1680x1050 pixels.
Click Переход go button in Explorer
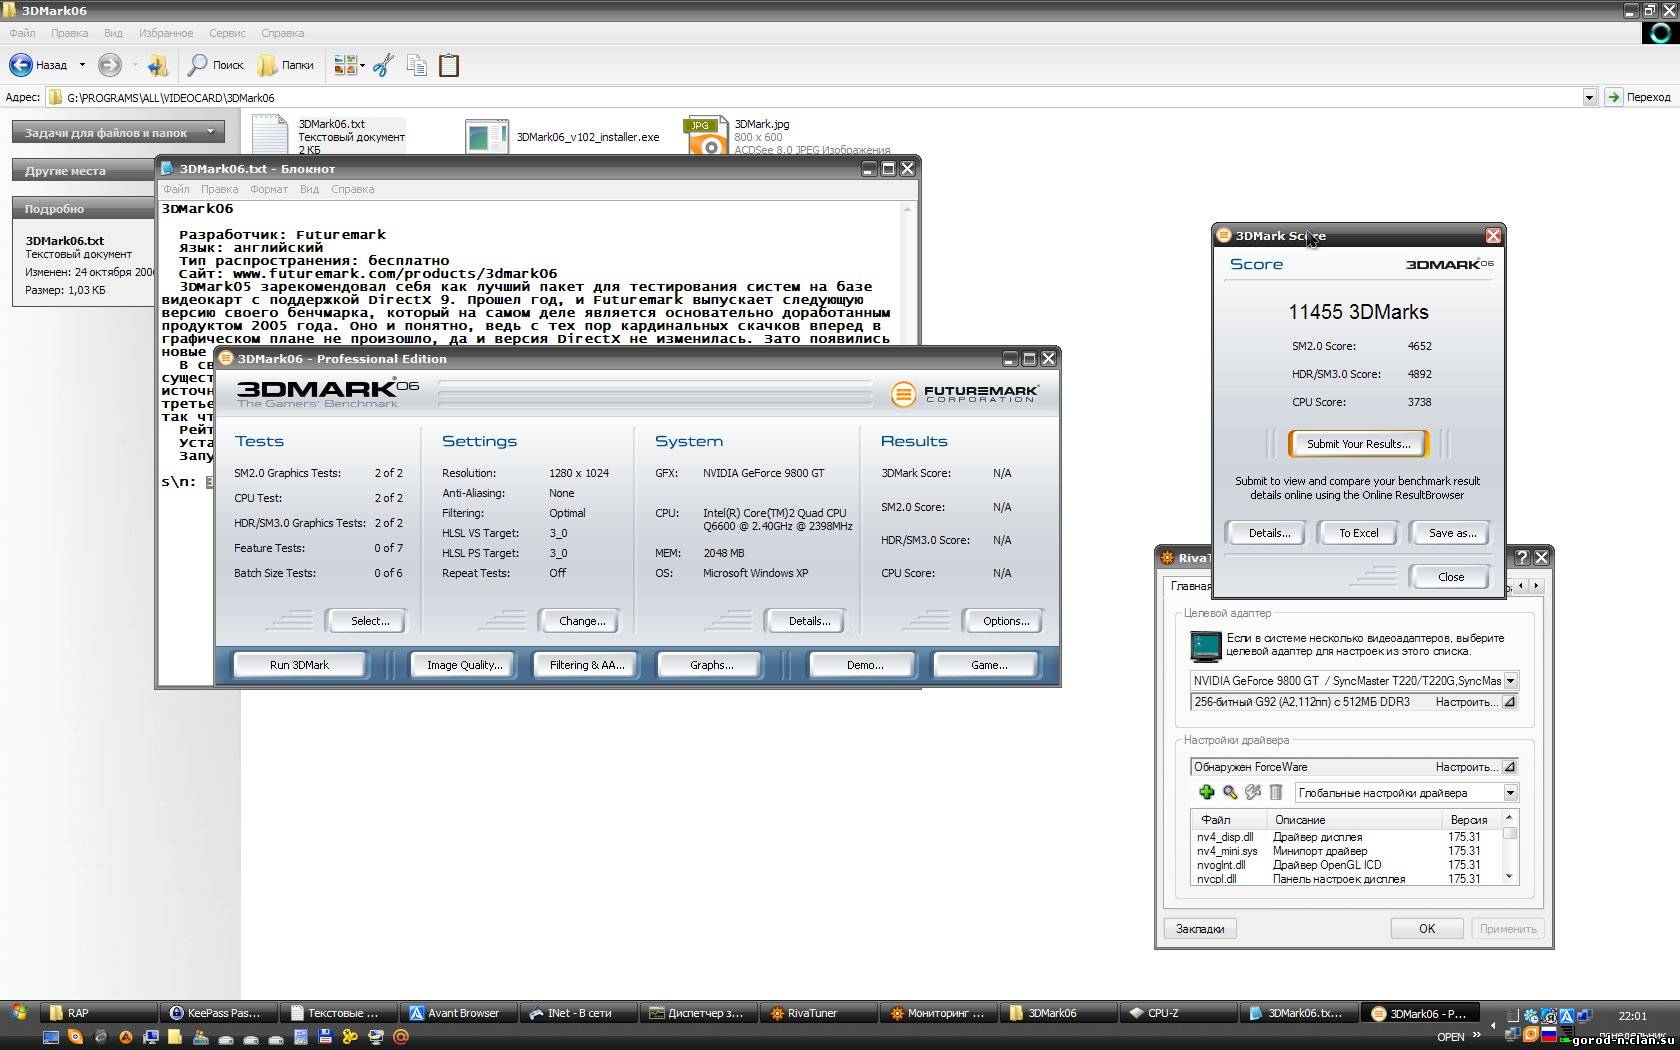coord(1639,97)
